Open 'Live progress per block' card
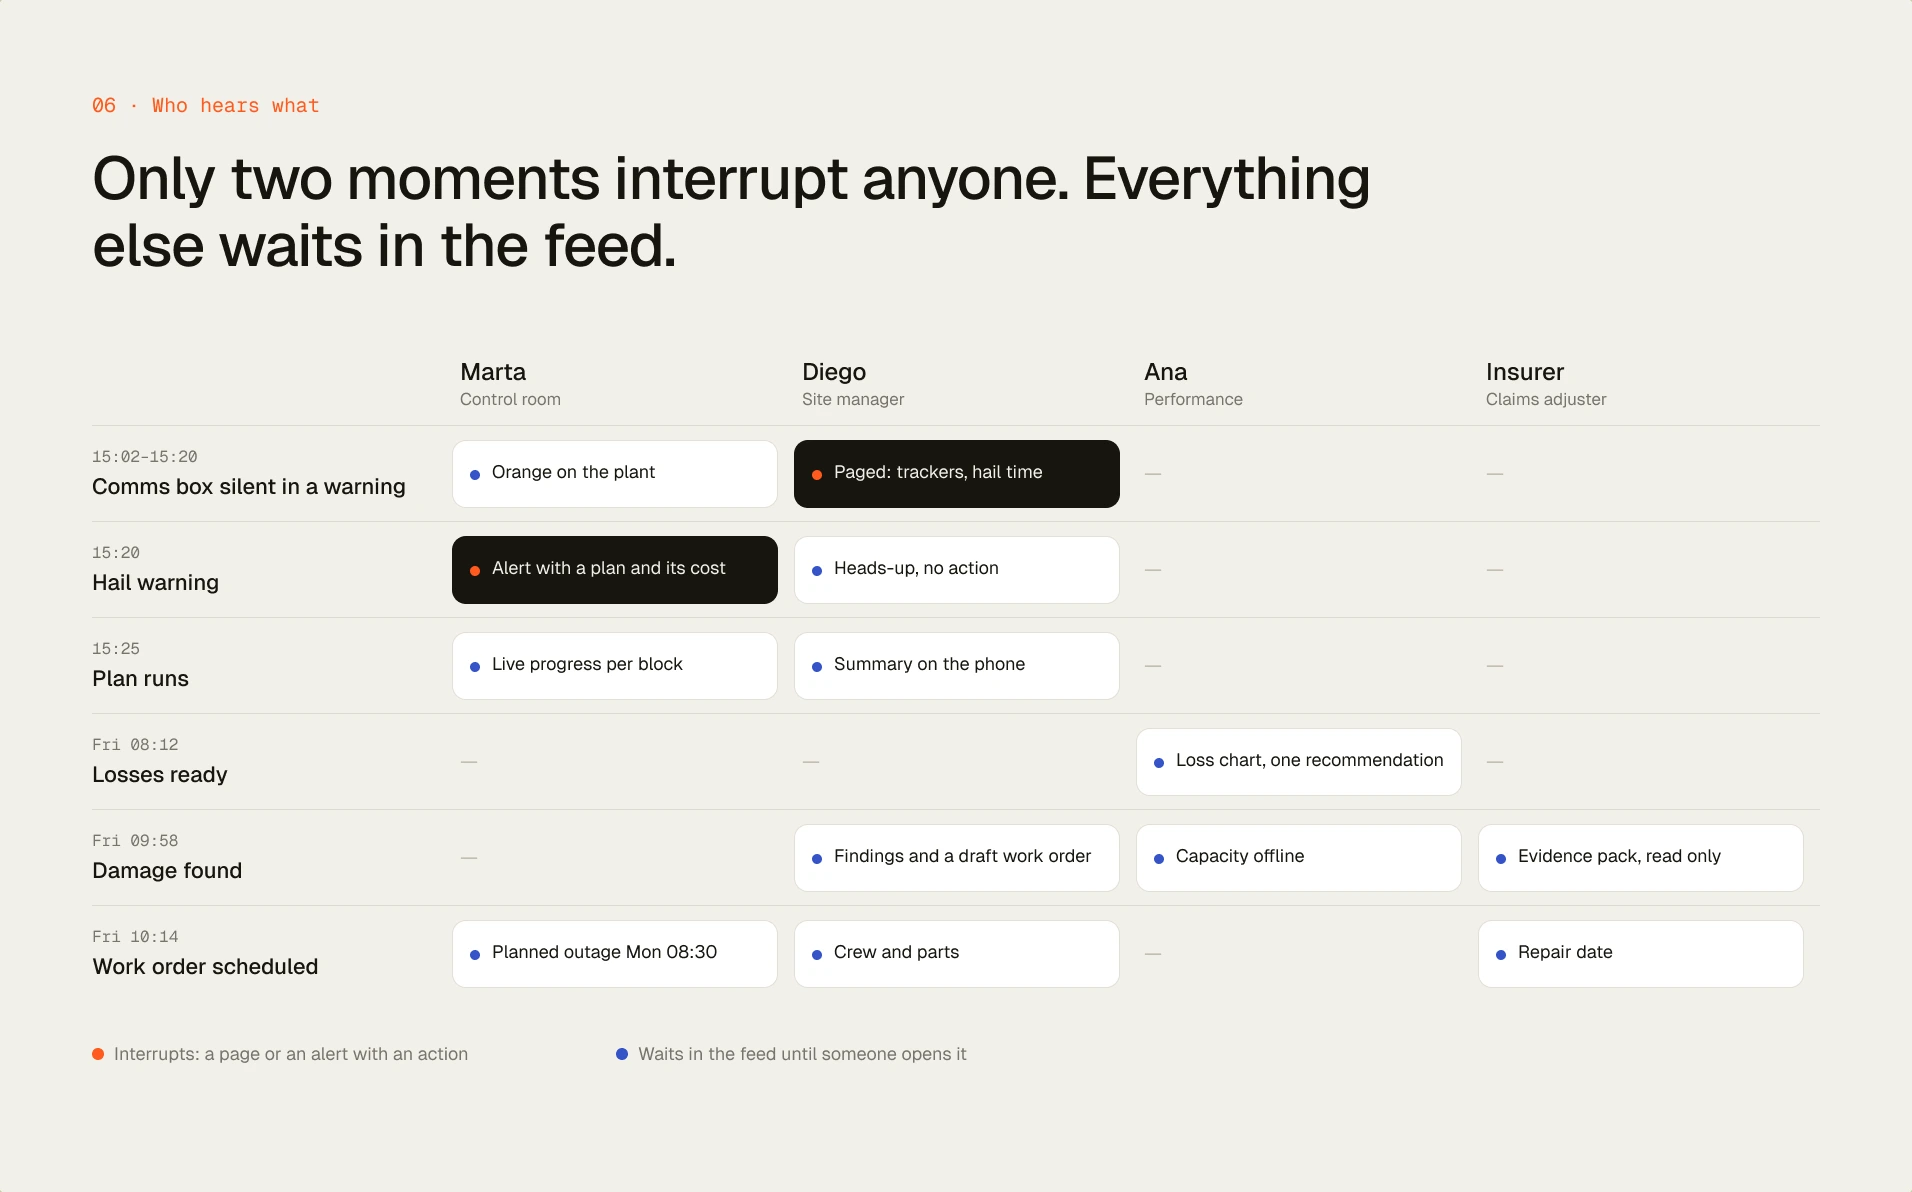 614,666
